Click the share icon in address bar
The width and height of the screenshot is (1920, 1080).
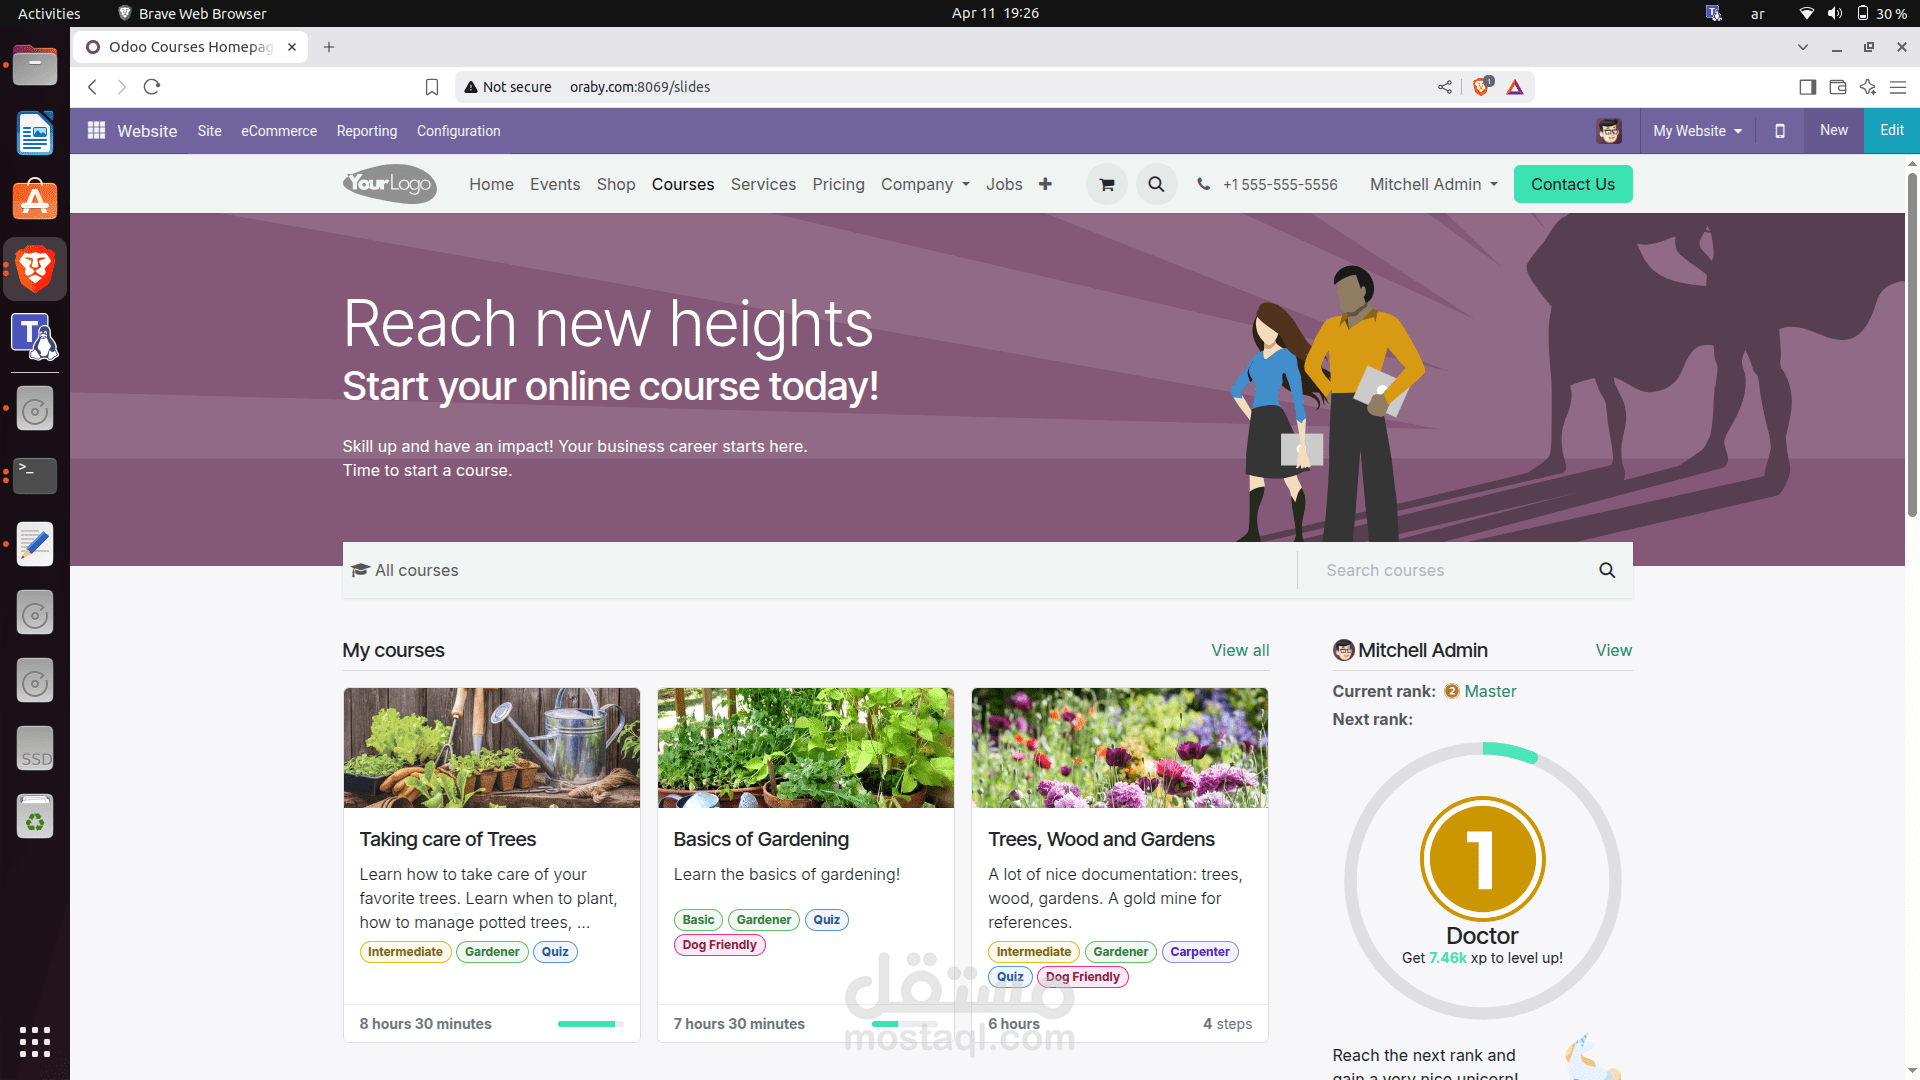[1445, 87]
